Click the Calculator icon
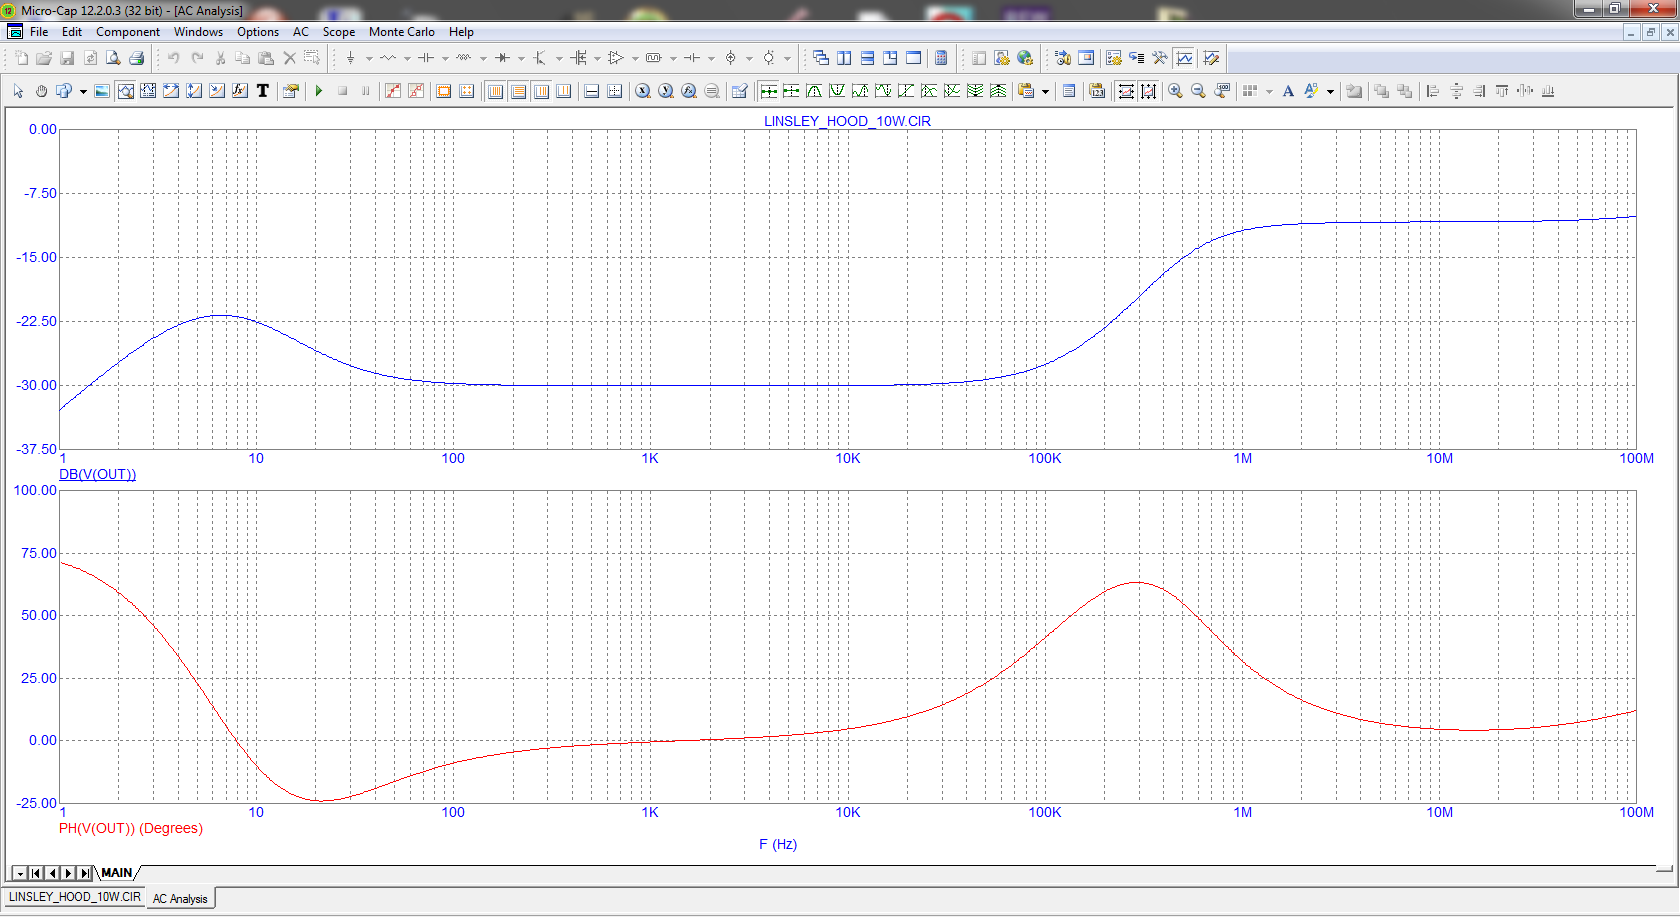The width and height of the screenshot is (1680, 917). tap(941, 58)
